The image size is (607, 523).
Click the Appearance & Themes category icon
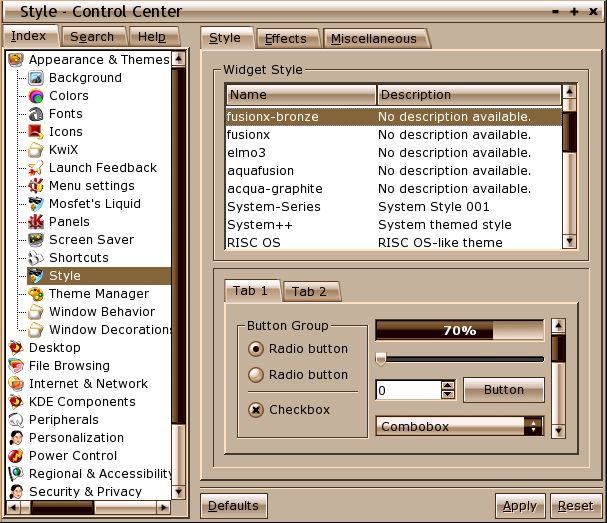point(16,60)
